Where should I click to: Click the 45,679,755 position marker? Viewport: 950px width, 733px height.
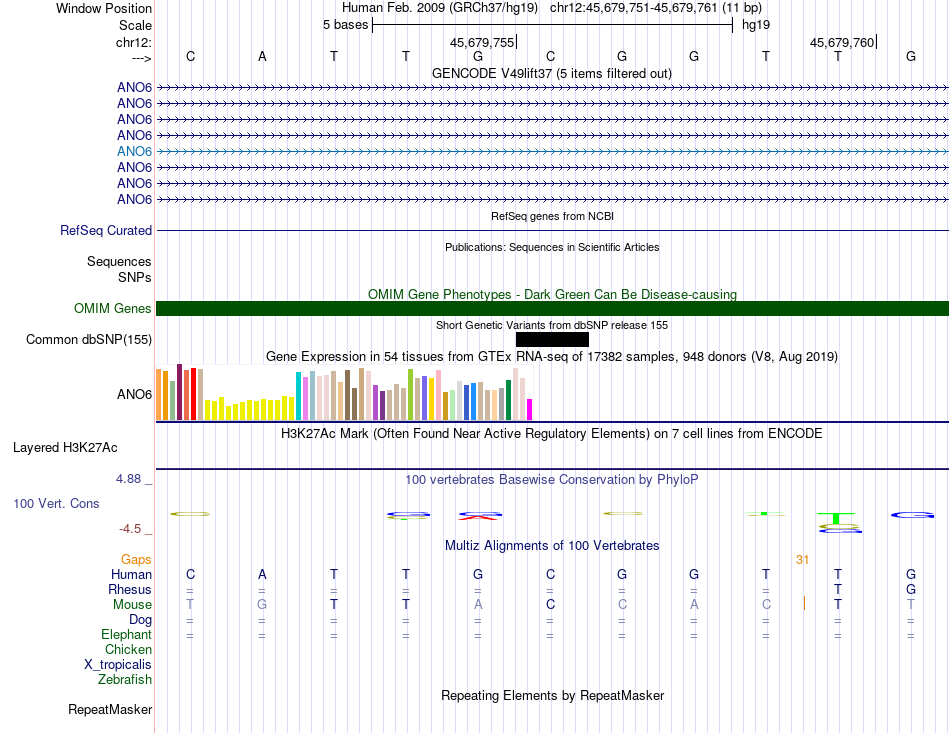tap(482, 42)
